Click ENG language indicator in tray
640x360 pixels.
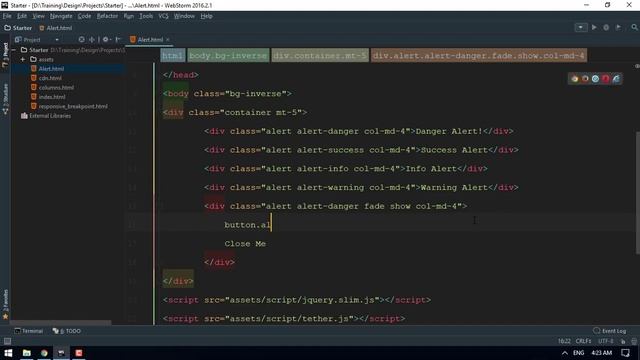pos(578,353)
